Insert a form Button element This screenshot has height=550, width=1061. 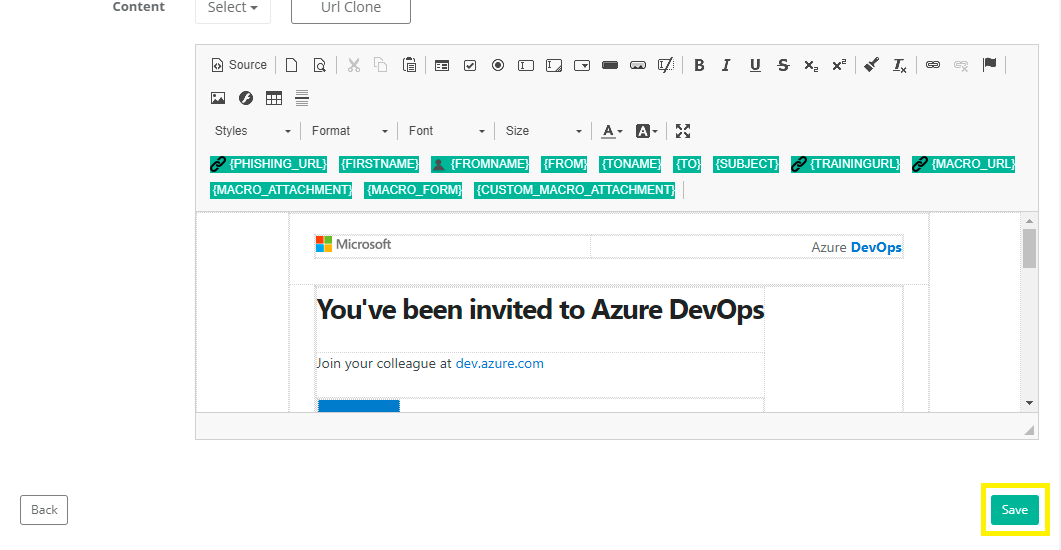click(x=610, y=65)
